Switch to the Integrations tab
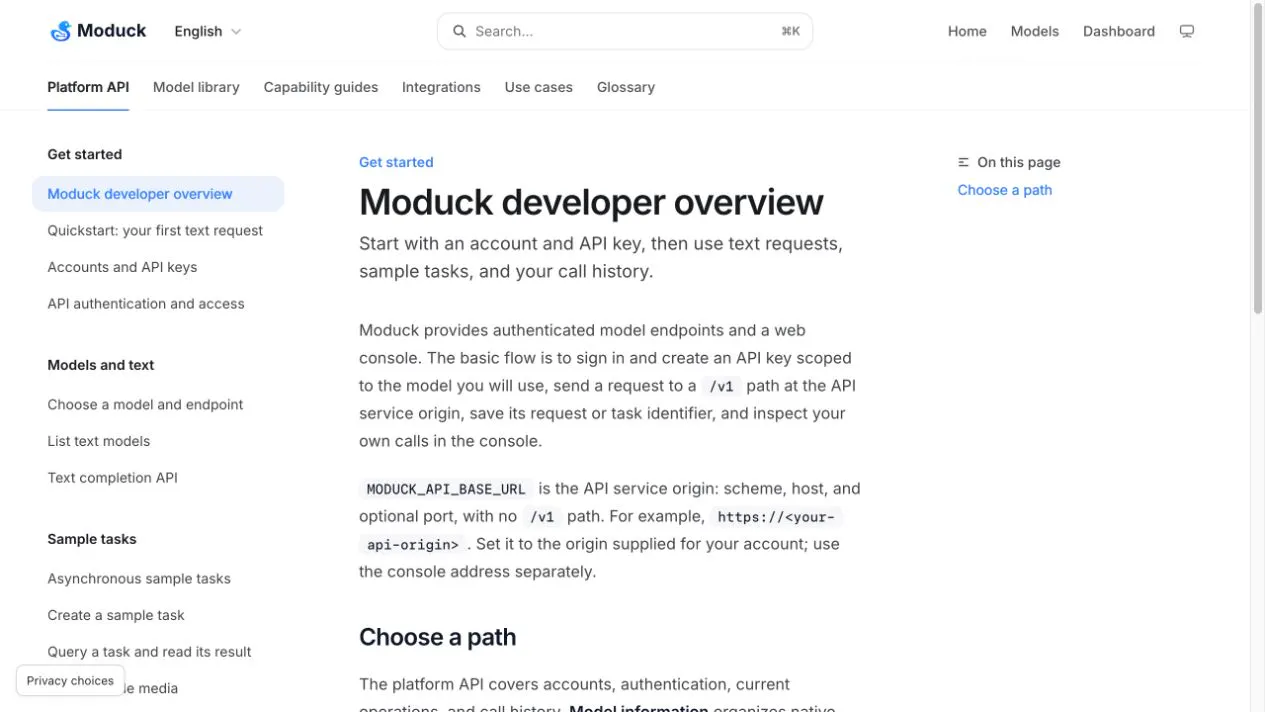Viewport: 1265px width, 712px height. point(441,87)
